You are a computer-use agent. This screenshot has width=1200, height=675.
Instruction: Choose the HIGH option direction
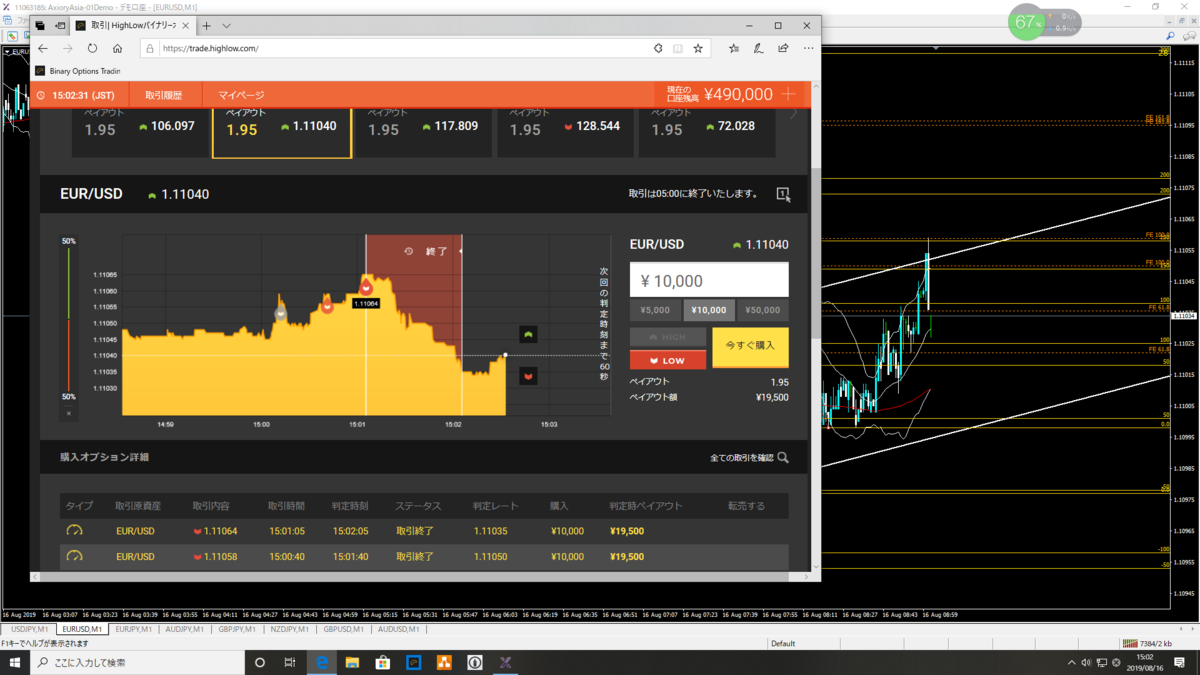[x=668, y=337]
